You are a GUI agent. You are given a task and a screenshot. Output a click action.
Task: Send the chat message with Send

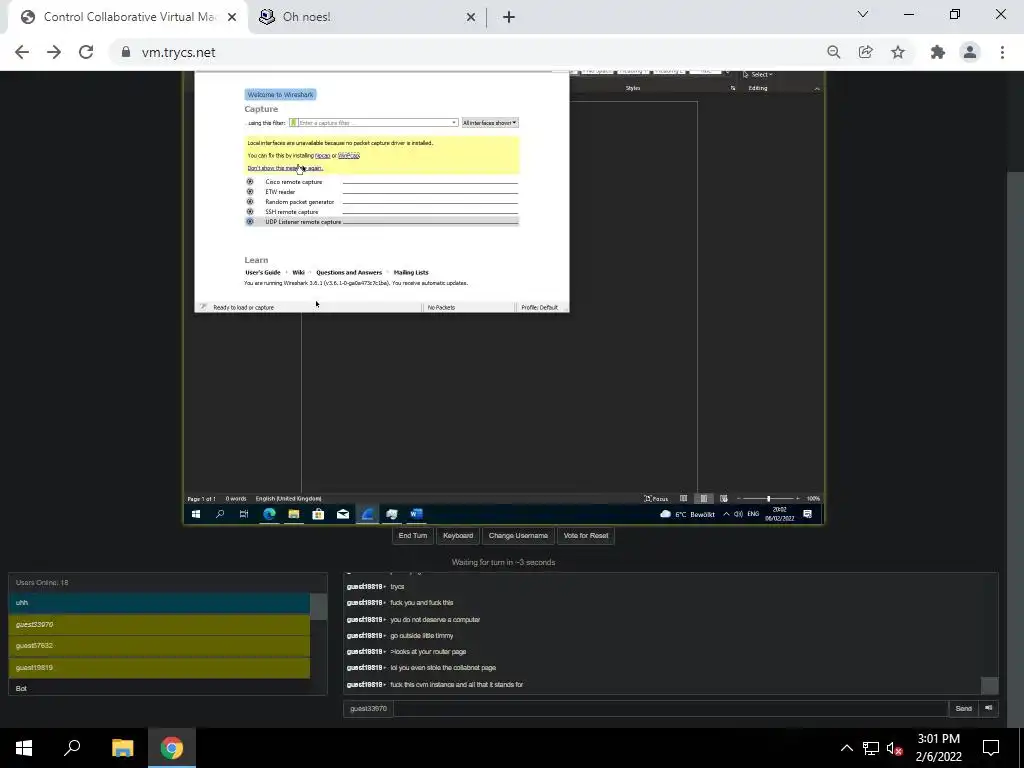click(963, 708)
